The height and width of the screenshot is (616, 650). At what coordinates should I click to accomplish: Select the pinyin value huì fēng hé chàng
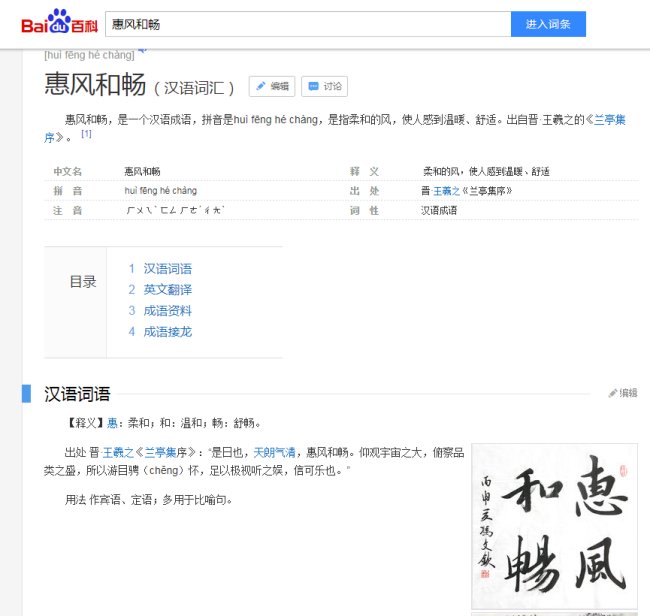[x=161, y=191]
